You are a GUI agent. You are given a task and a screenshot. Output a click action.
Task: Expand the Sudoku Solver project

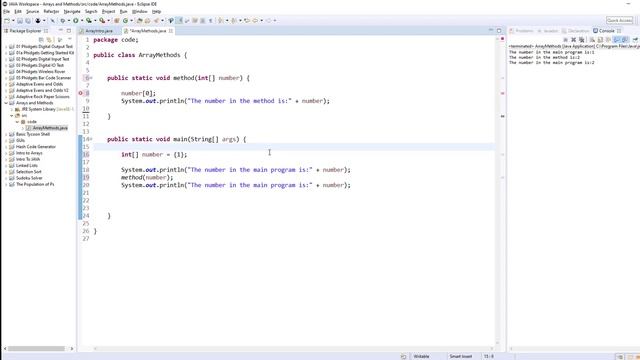point(6,178)
